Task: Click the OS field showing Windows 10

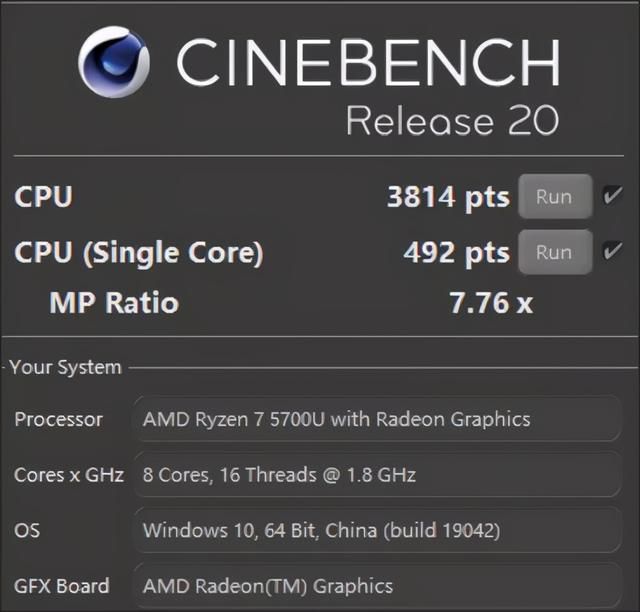Action: [378, 530]
